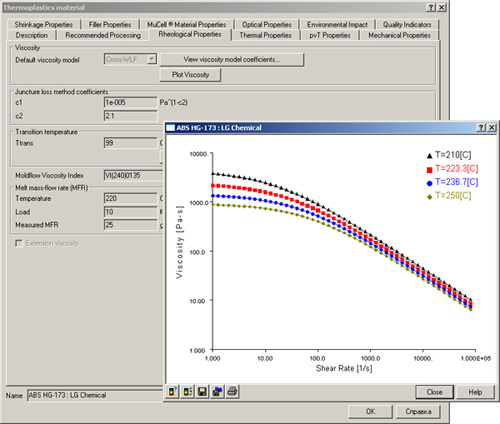Click the help question mark in Thermoplastics material title
This screenshot has height=424, width=500.
(x=431, y=7)
